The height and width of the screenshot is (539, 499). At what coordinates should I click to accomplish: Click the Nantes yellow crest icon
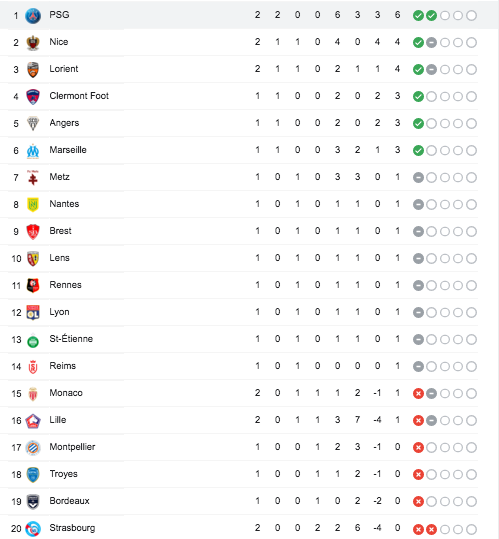(x=33, y=205)
